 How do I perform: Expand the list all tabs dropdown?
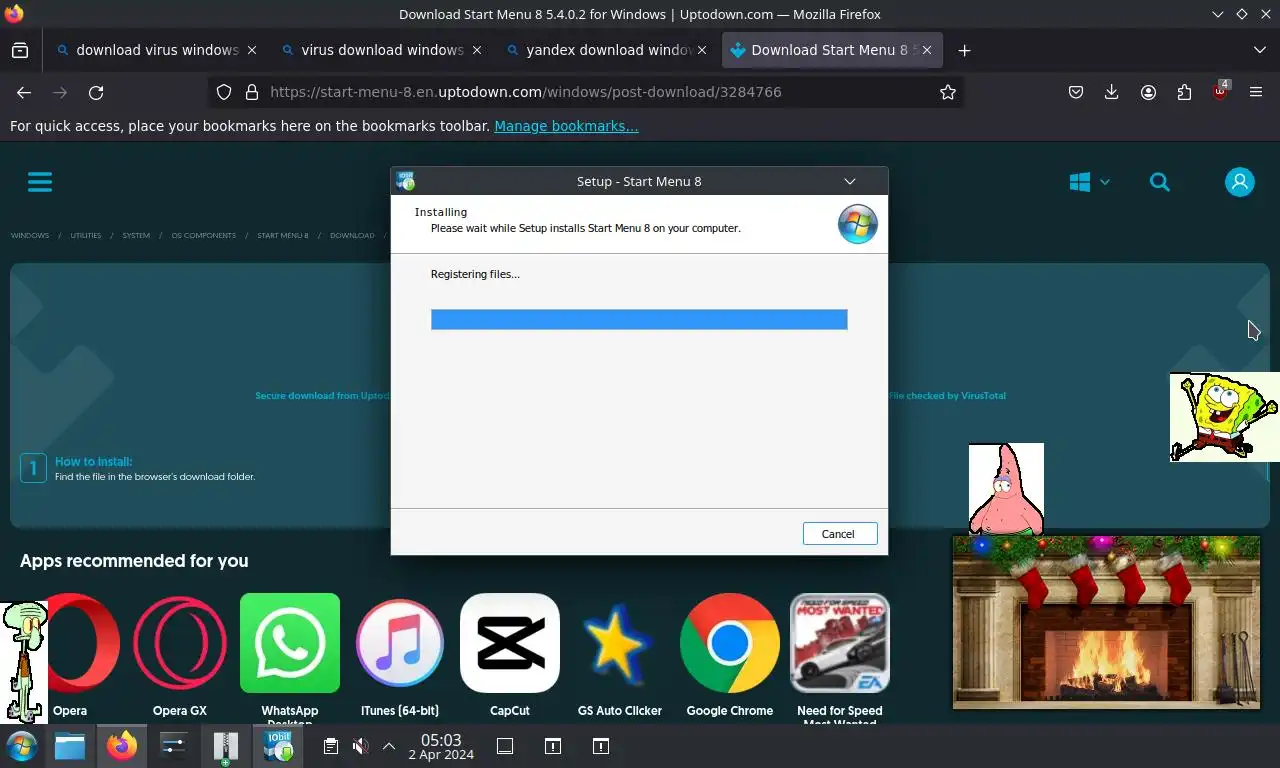tap(1259, 50)
